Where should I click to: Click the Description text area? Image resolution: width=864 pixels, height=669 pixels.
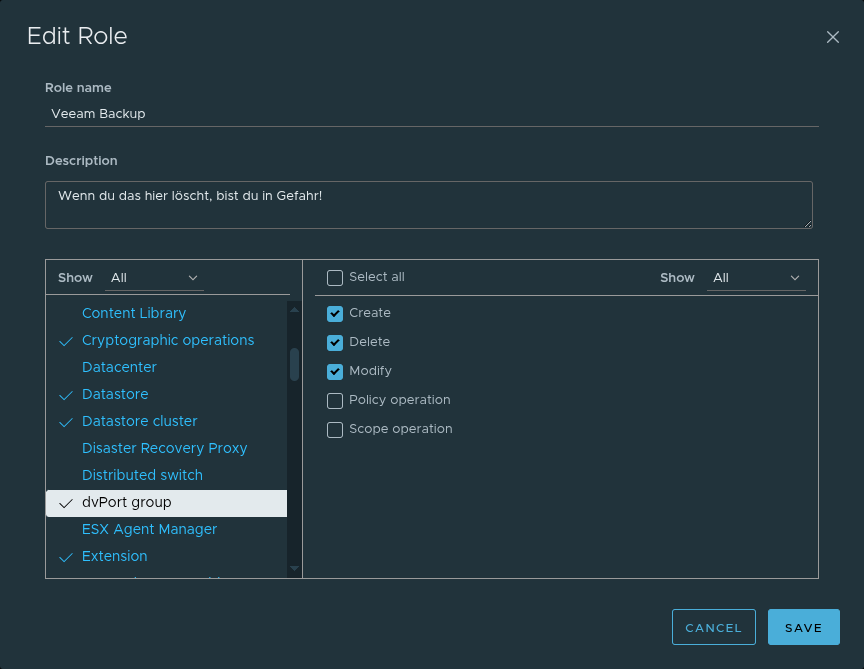point(428,204)
